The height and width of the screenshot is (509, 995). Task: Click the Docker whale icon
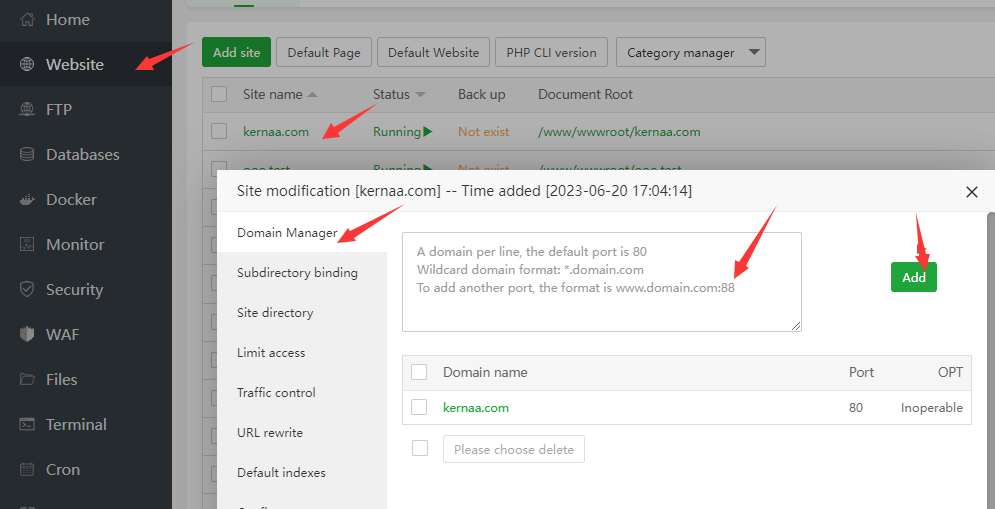pyautogui.click(x=28, y=200)
